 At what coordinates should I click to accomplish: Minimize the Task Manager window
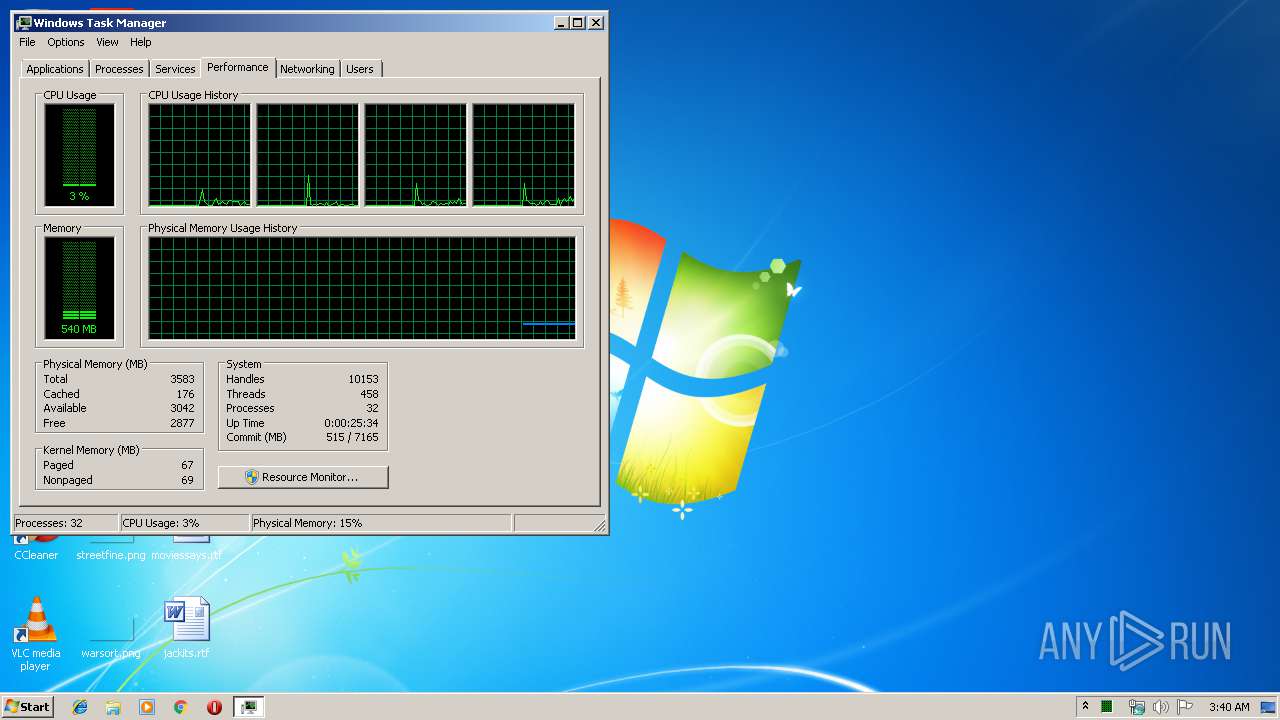[x=561, y=22]
